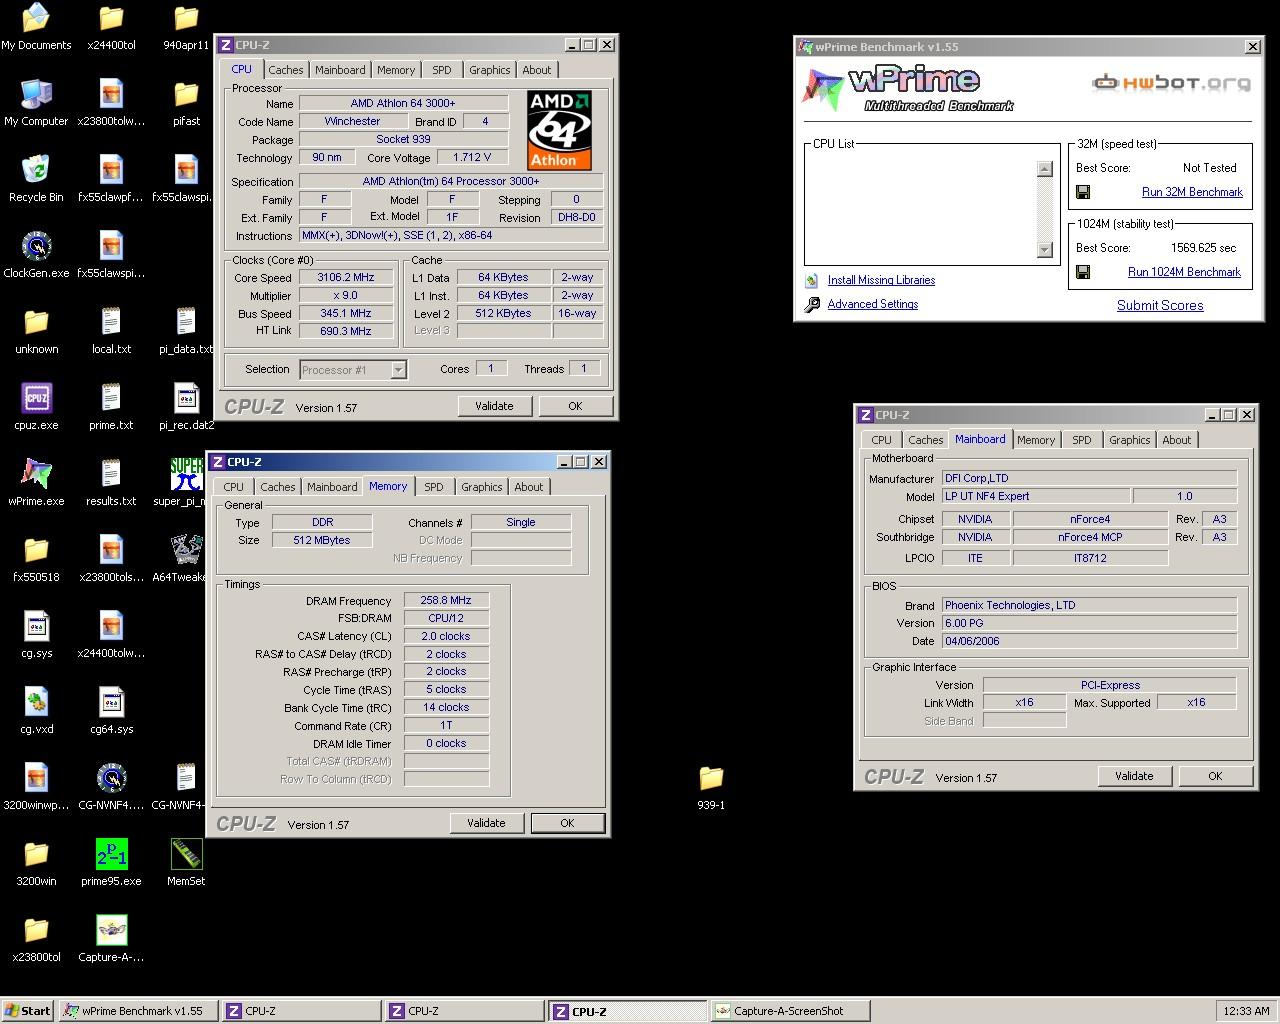
Task: Open the pifast folder icon
Action: (x=186, y=94)
